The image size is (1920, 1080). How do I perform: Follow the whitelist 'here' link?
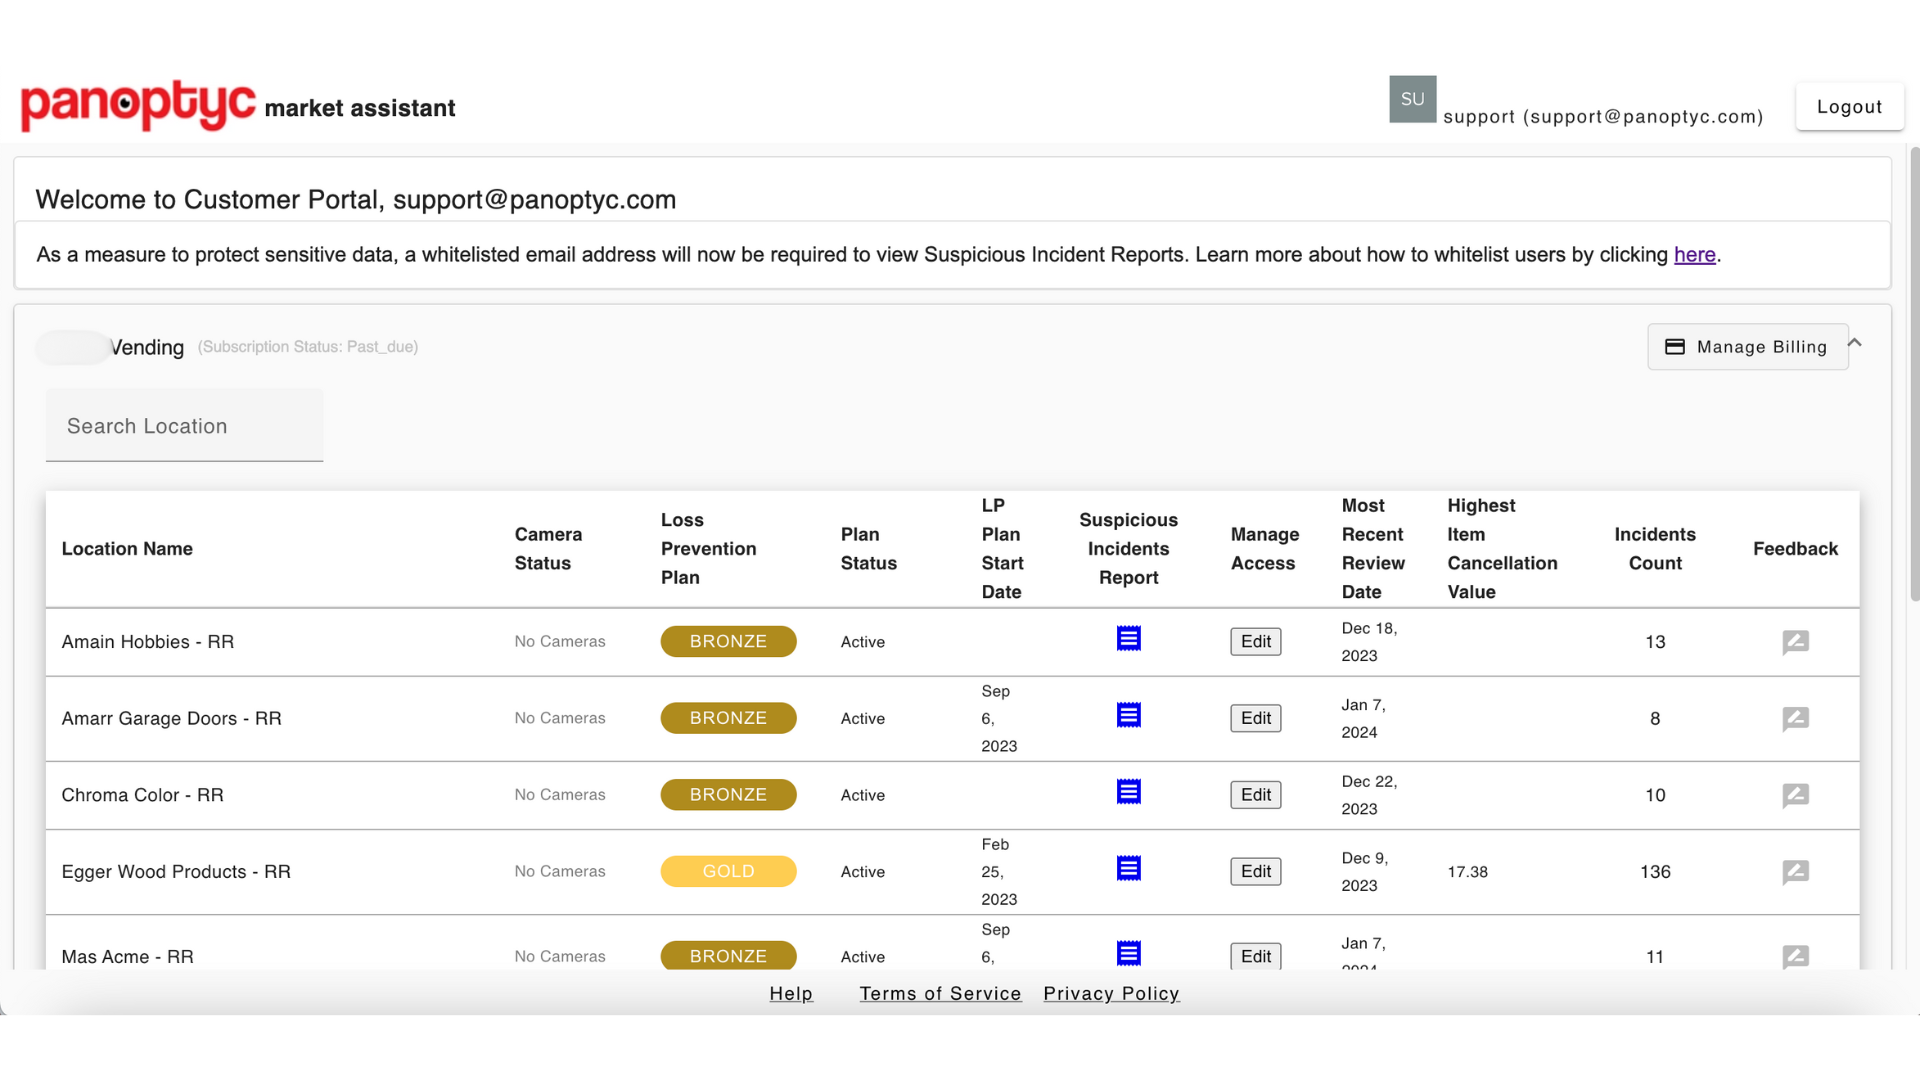coord(1694,255)
